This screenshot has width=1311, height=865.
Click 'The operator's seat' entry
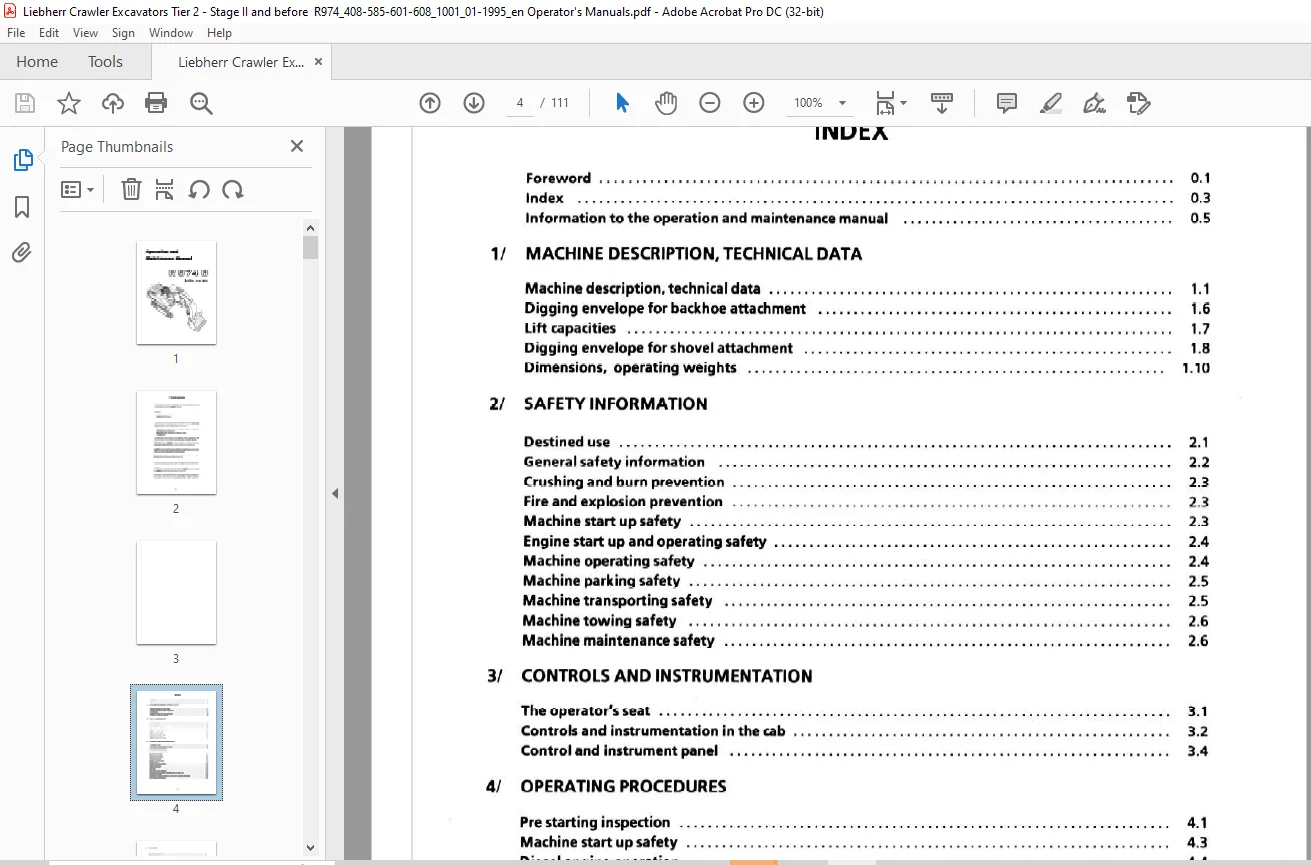[x=585, y=711]
